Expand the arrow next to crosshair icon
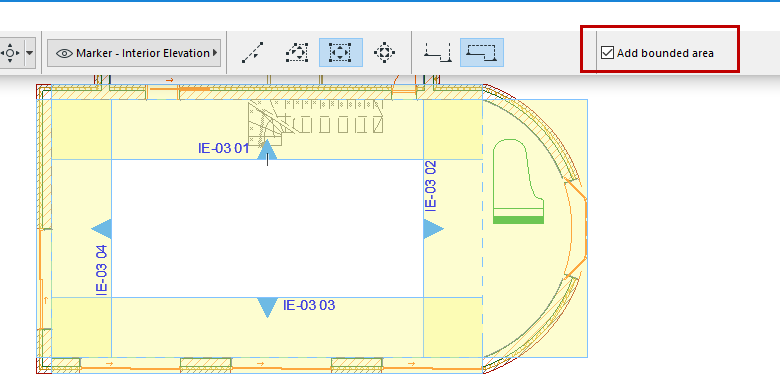This screenshot has height=384, width=780. click(30, 53)
